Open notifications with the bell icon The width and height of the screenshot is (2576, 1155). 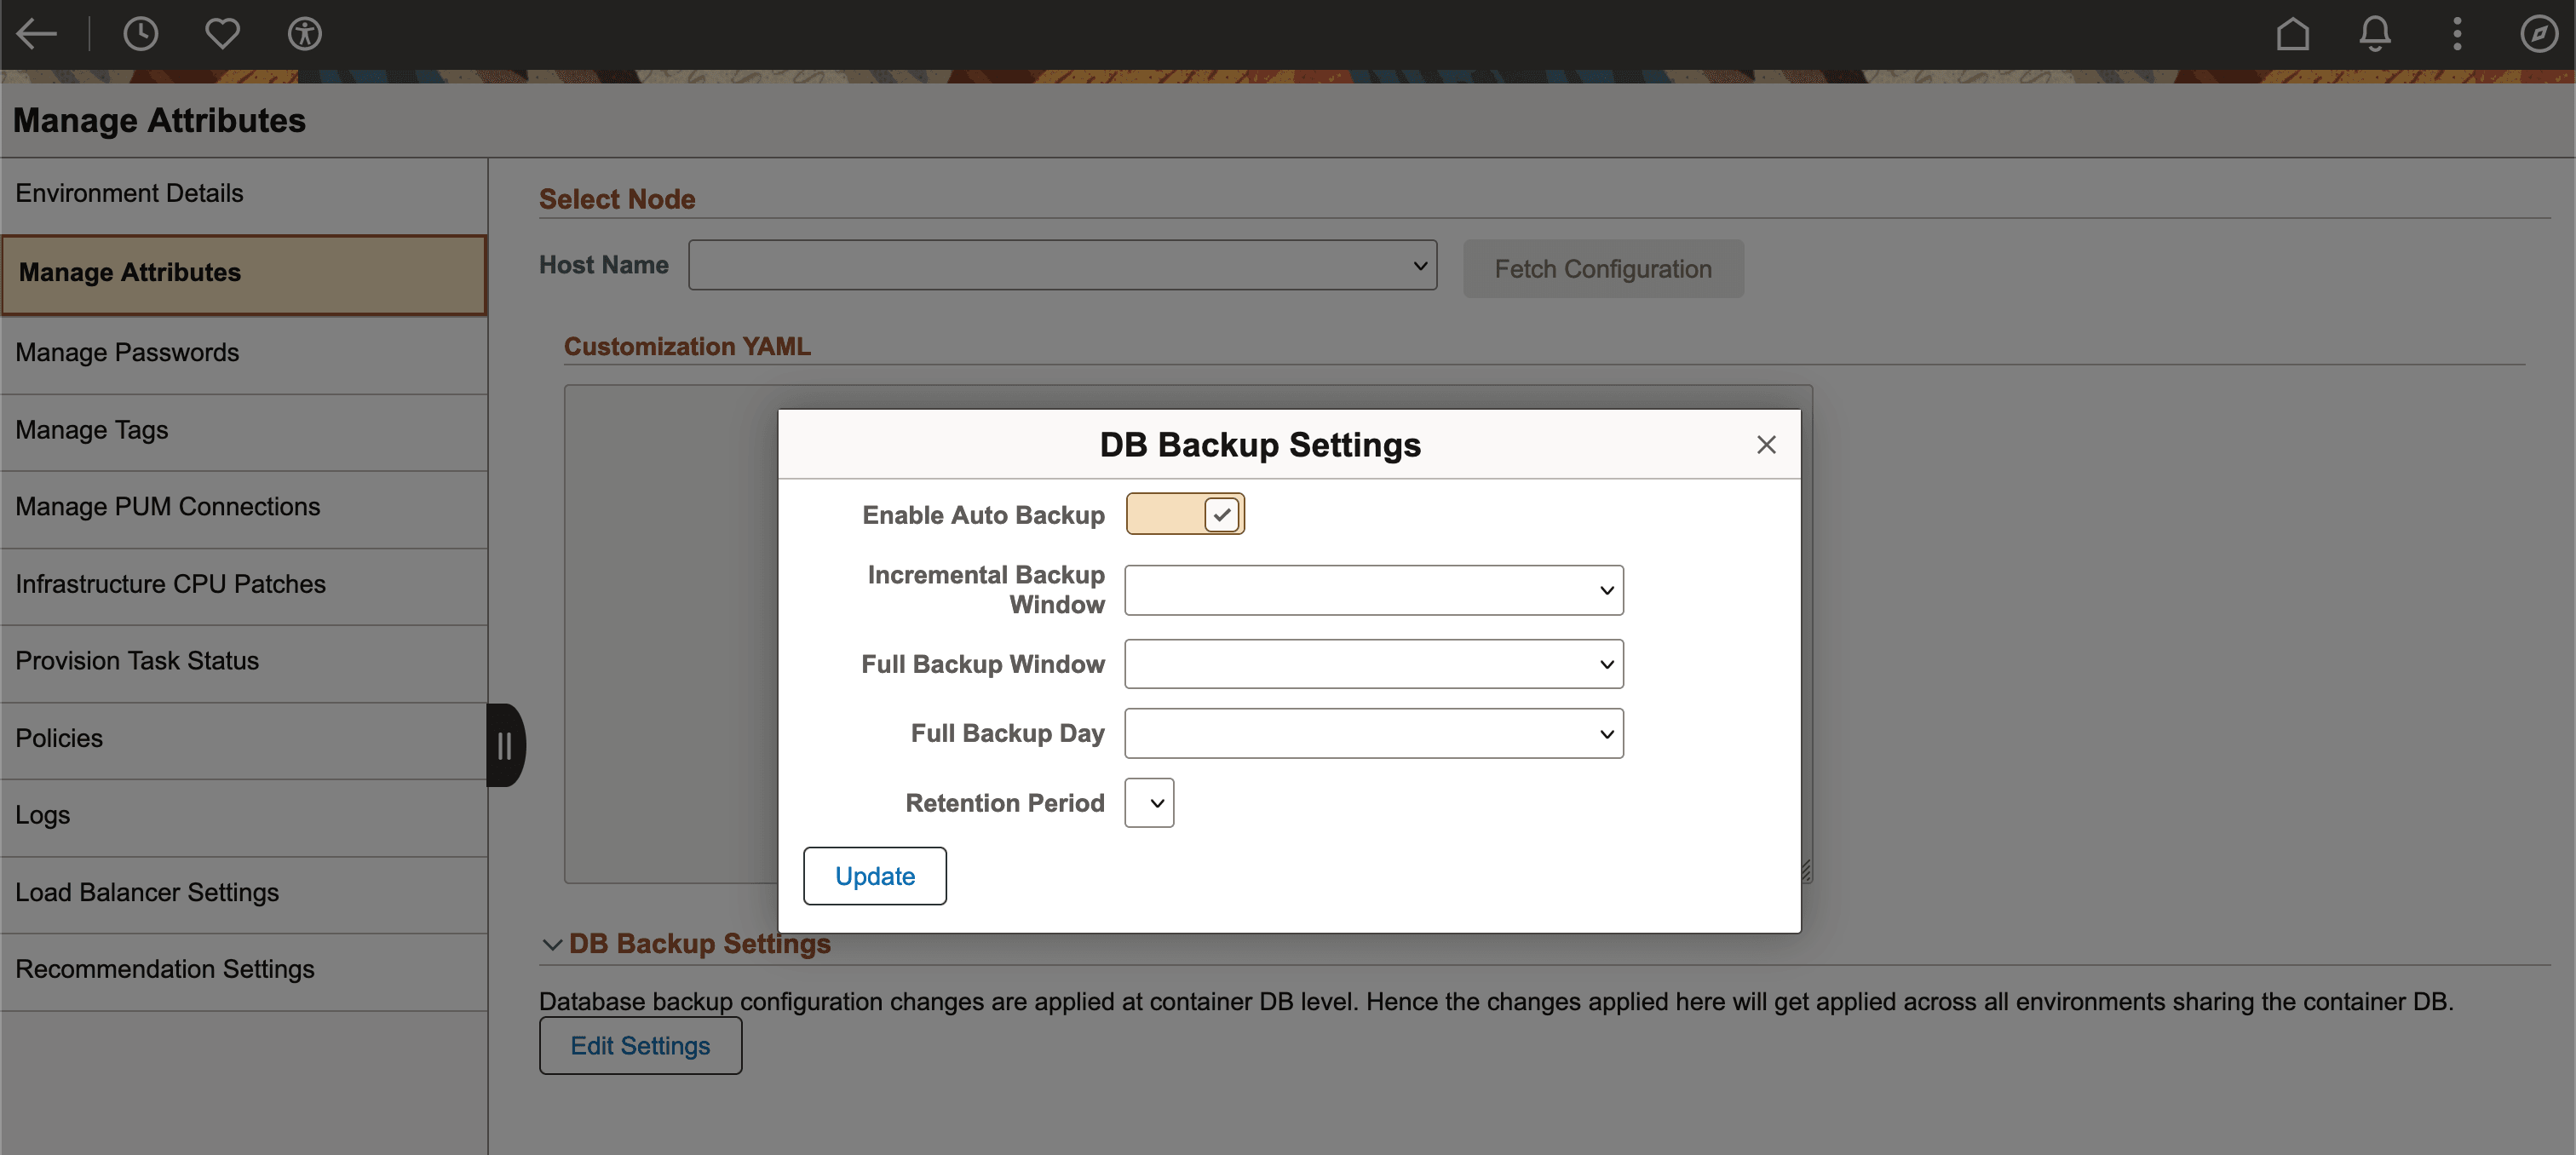[2375, 33]
